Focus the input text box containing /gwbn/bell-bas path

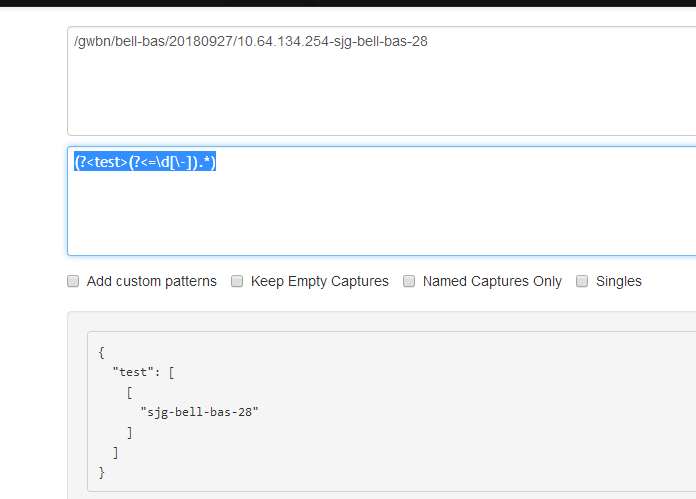(382, 81)
